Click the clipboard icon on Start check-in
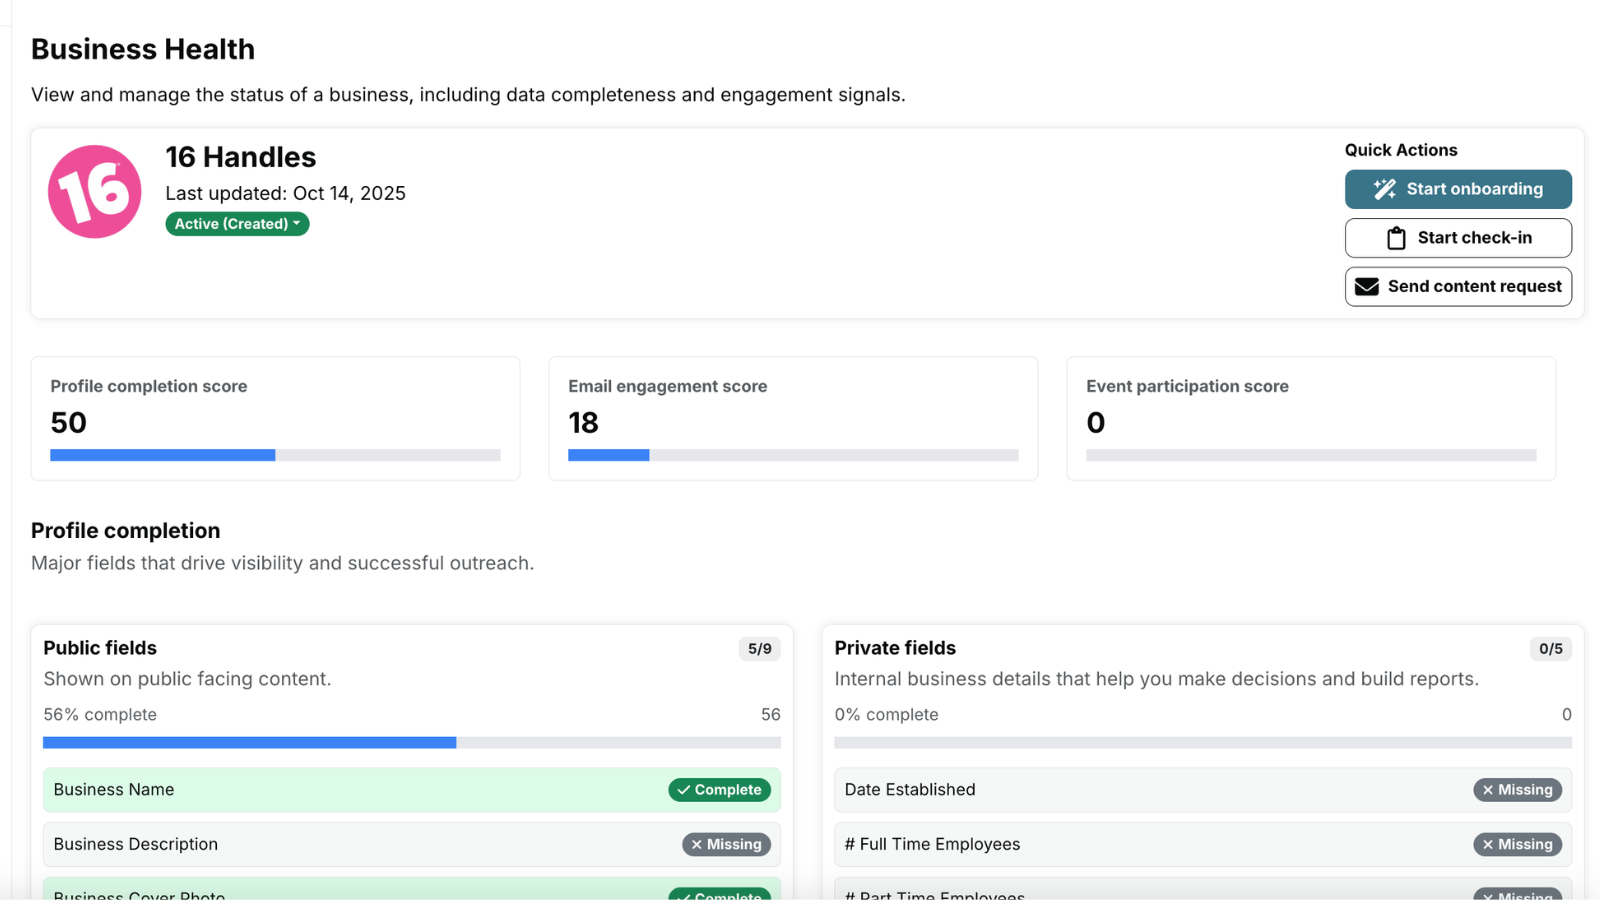This screenshot has height=900, width=1600. [1396, 238]
